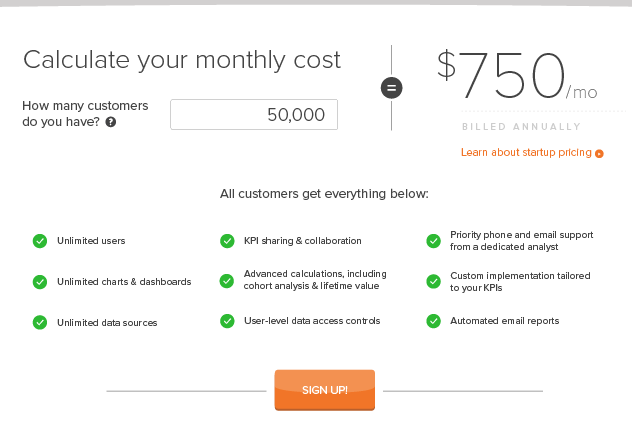Click checkmark next to Priority phone support
Image resolution: width=632 pixels, height=436 pixels.
coord(433,241)
